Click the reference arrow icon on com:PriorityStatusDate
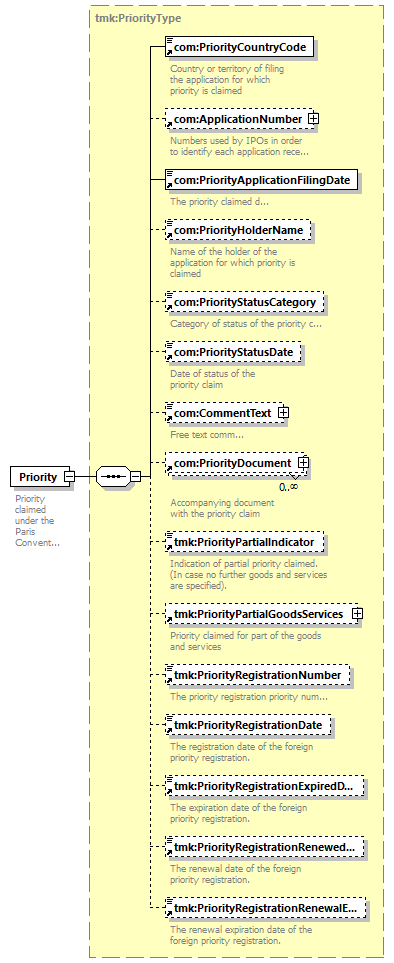 click(x=170, y=359)
